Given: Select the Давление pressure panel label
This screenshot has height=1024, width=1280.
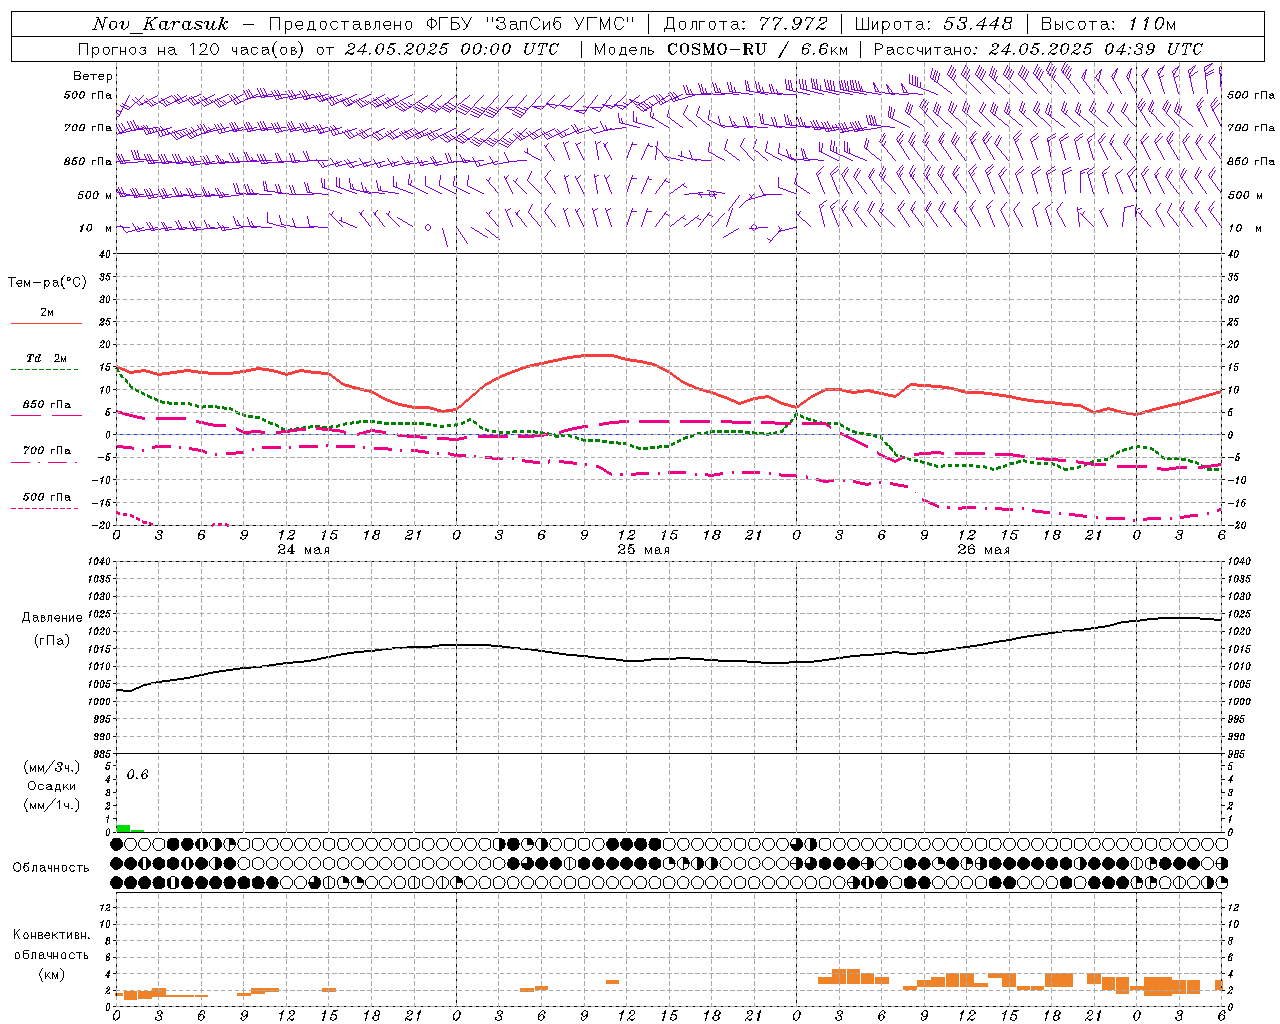Looking at the screenshot, I should pyautogui.click(x=52, y=618).
